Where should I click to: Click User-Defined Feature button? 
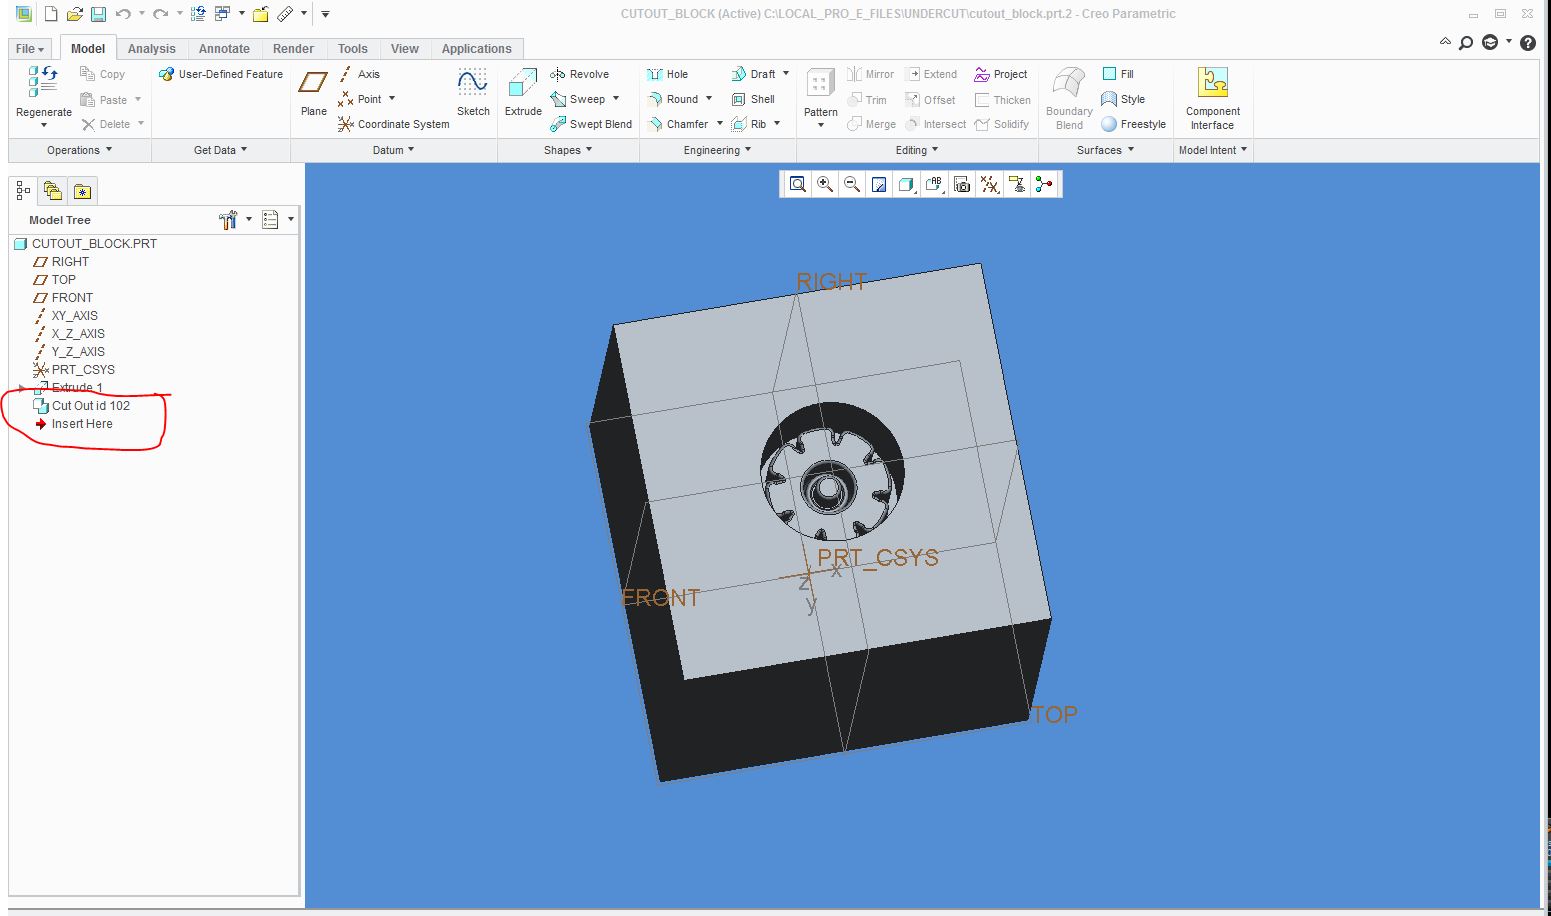(x=221, y=74)
